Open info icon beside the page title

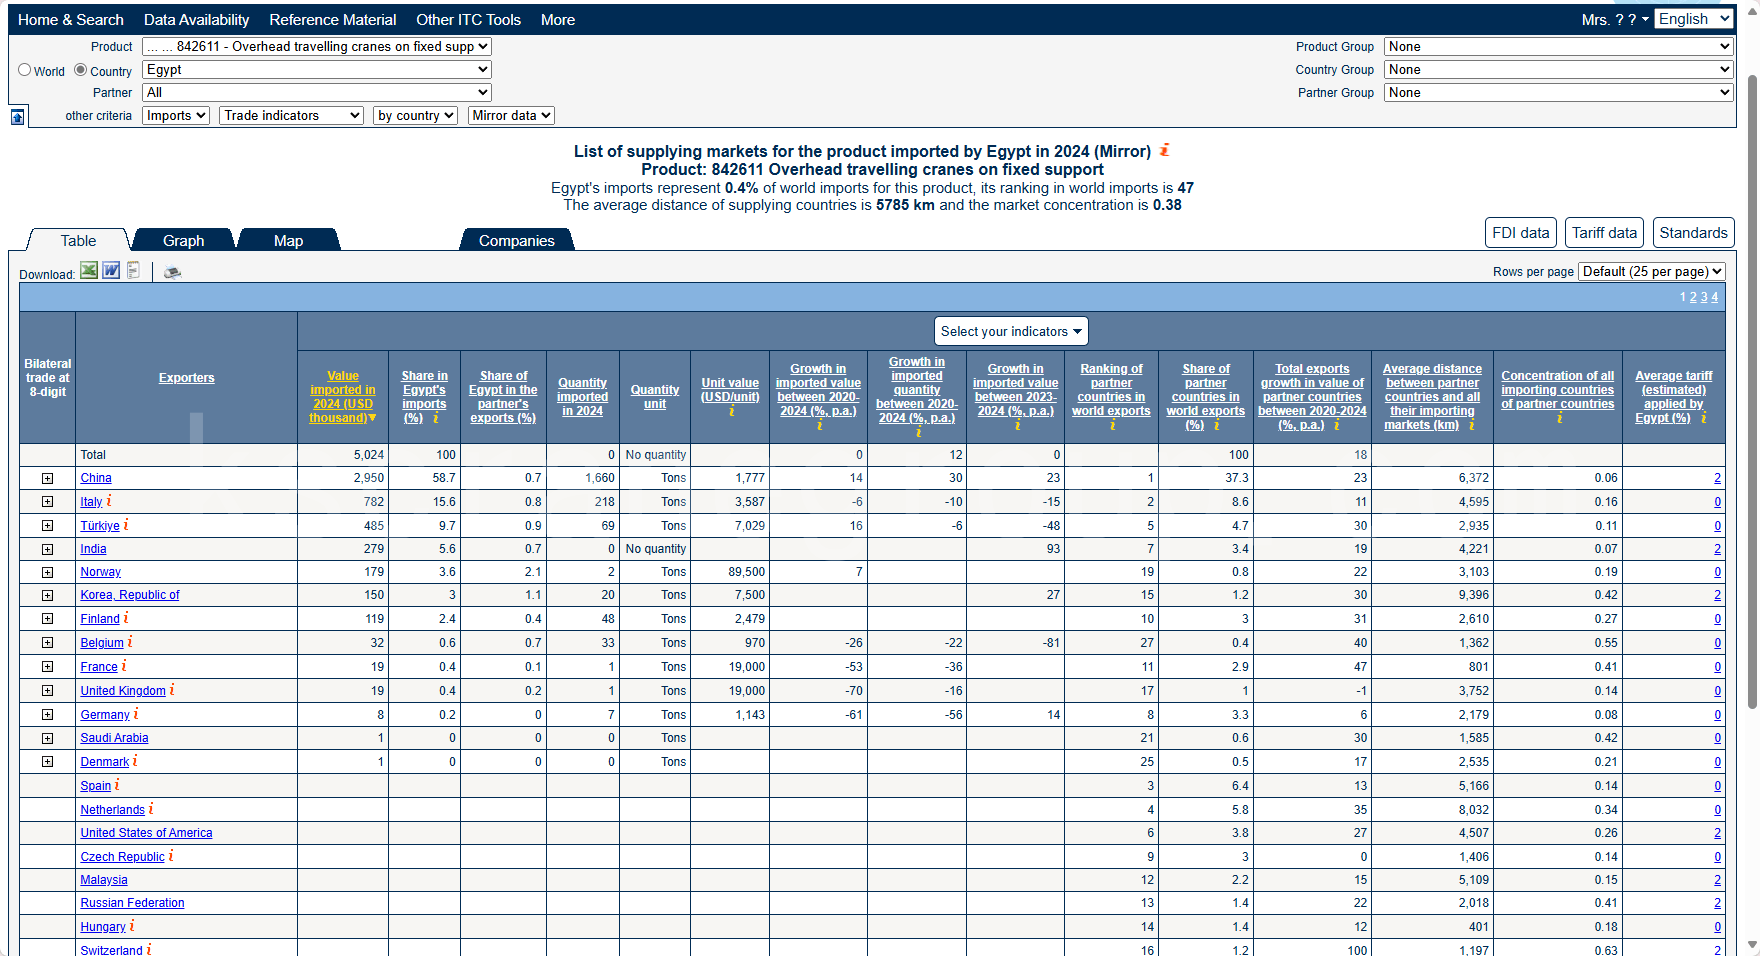point(1164,151)
